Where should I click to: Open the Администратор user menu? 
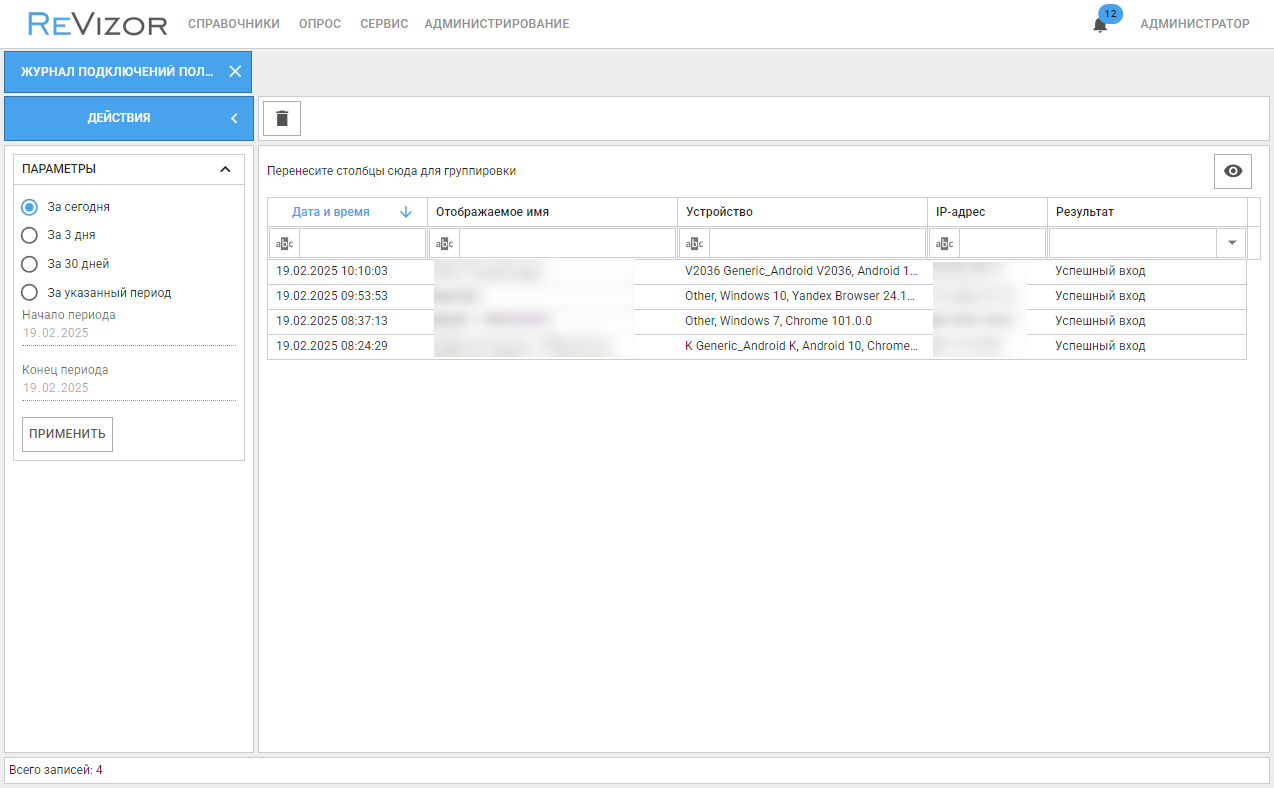[1195, 24]
